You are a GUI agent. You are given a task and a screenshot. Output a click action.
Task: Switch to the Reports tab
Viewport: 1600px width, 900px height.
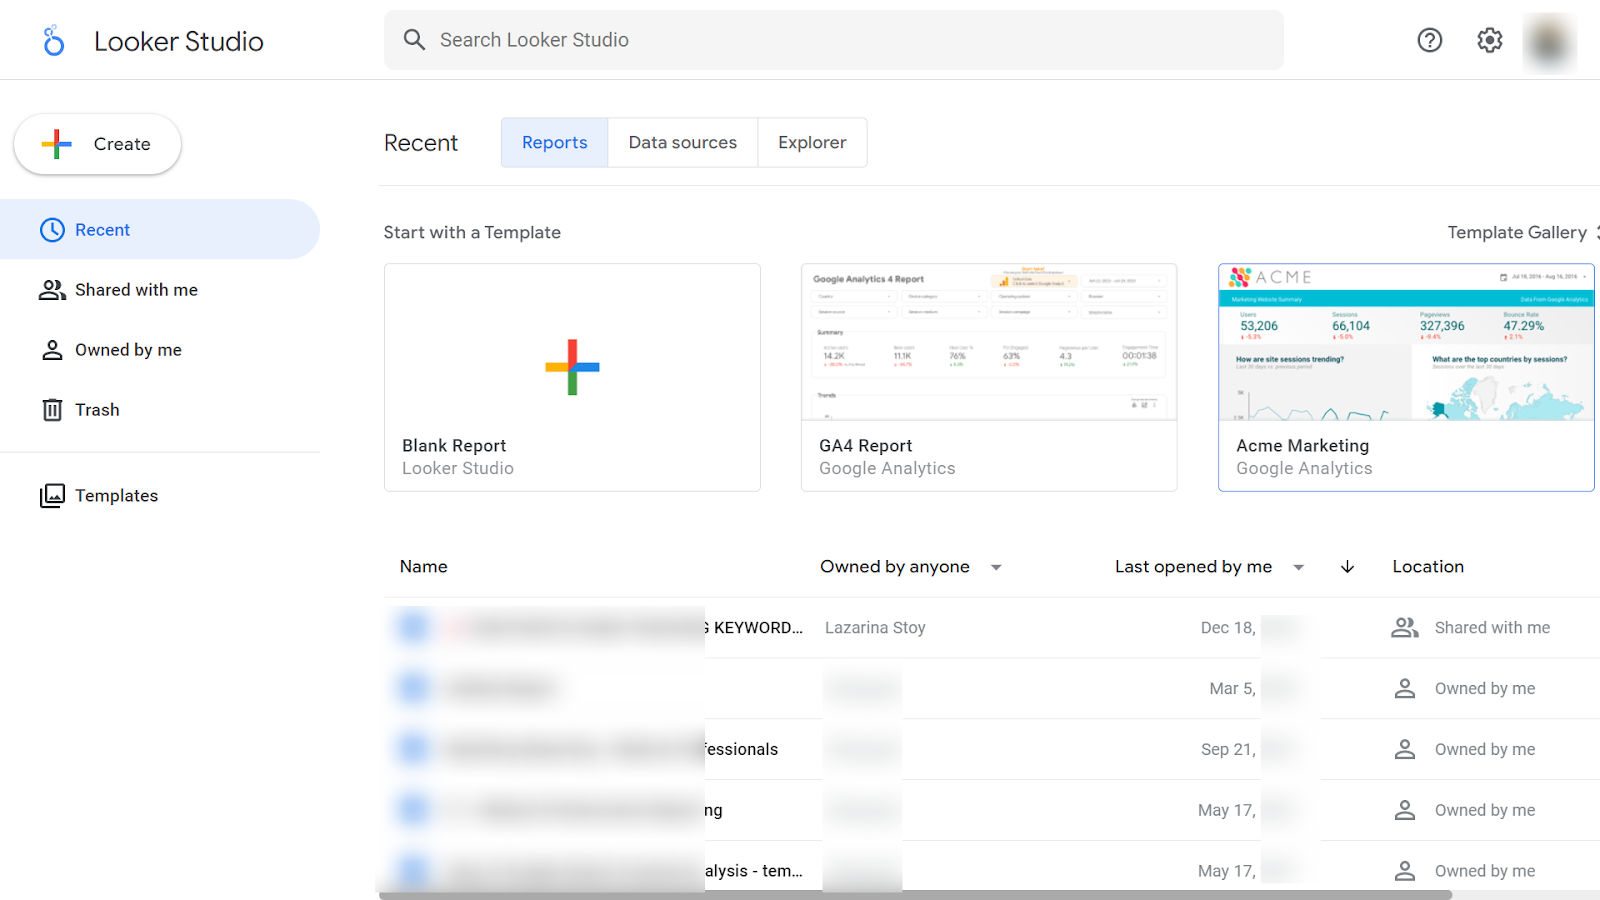coord(555,143)
